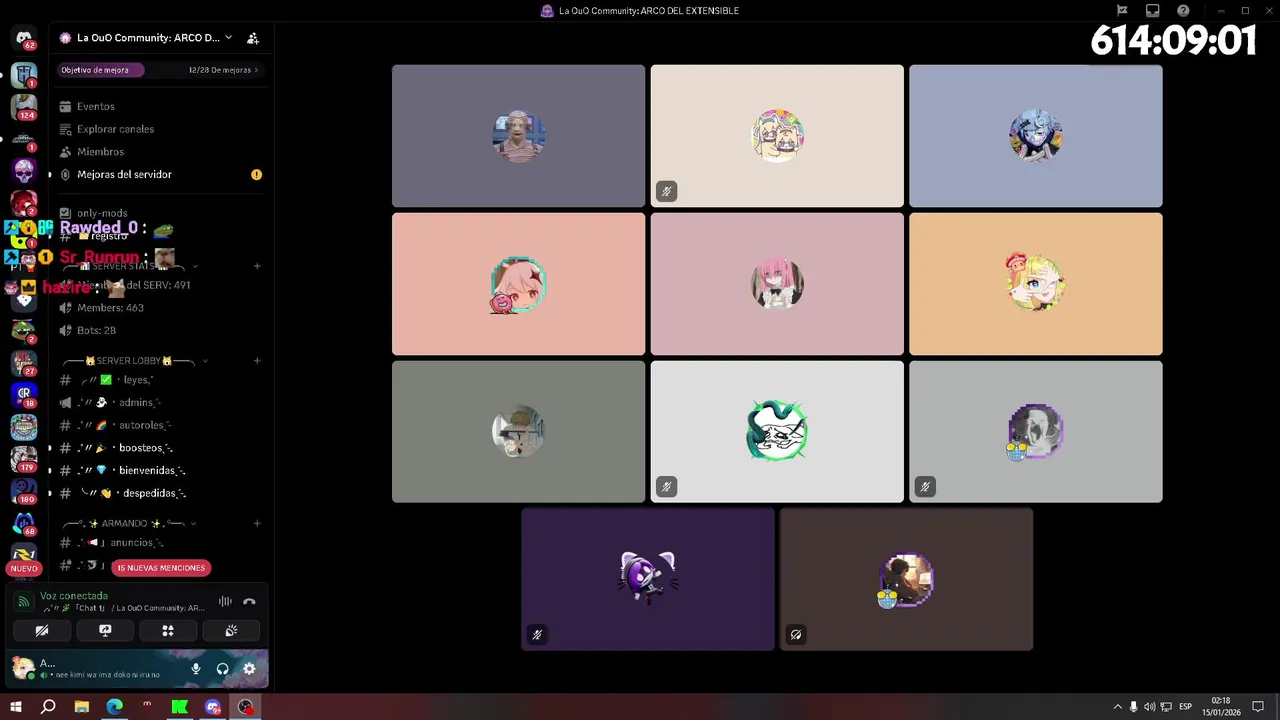Open the soundboard button
The image size is (1280, 720).
tap(231, 631)
